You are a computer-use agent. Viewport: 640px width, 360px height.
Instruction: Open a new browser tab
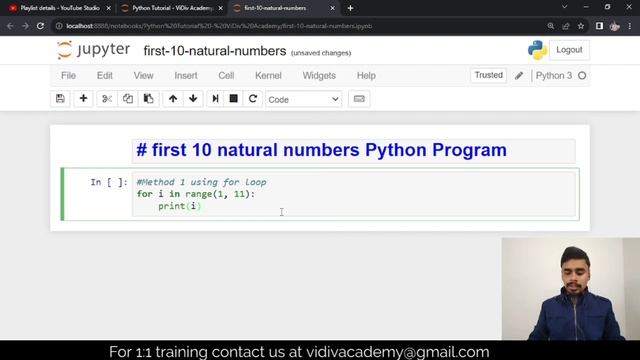click(350, 8)
